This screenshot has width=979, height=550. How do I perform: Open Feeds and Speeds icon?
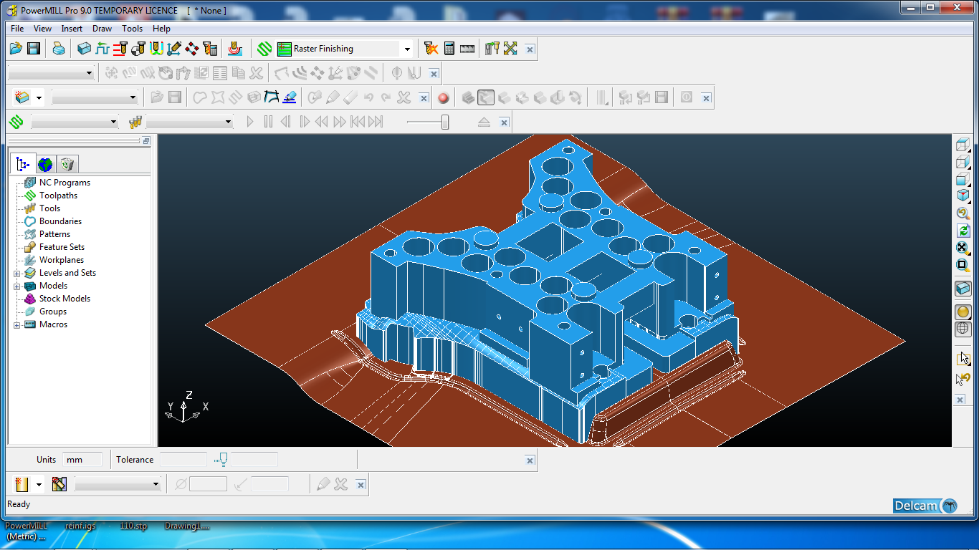(102, 49)
